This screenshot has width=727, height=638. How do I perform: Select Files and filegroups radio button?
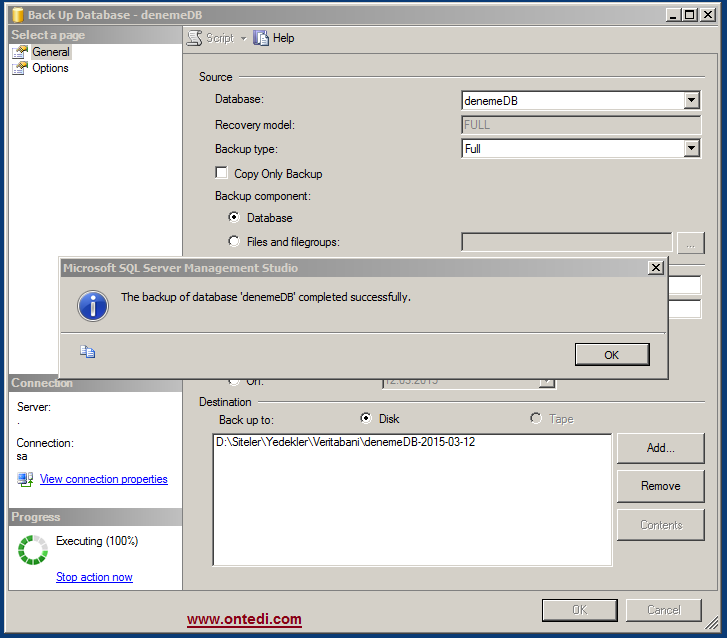pos(234,241)
